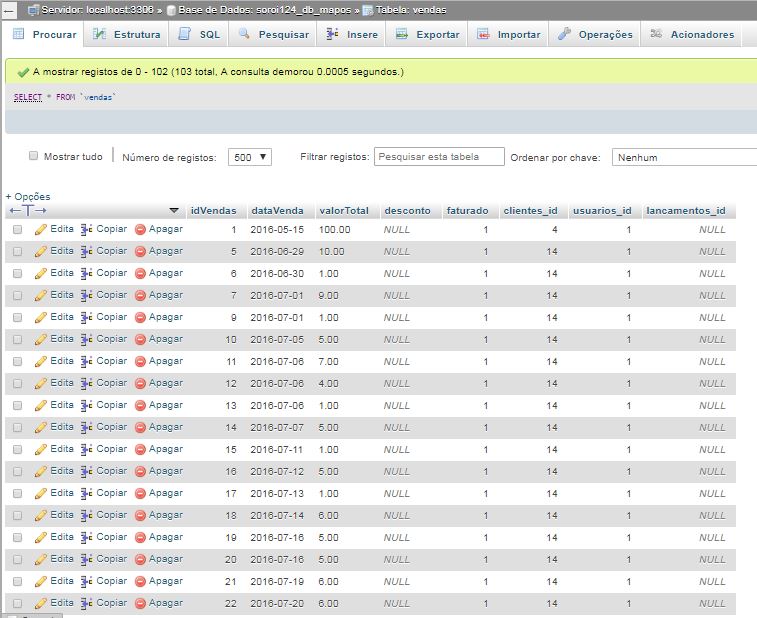Sort by faturado column header
The height and width of the screenshot is (618, 757).
467,211
